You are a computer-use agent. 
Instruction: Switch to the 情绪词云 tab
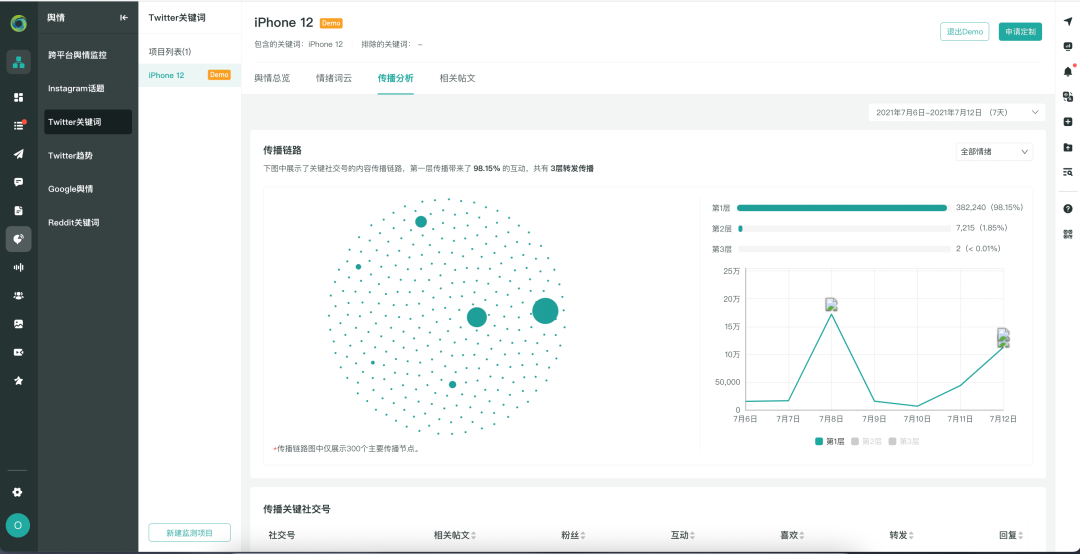point(333,78)
